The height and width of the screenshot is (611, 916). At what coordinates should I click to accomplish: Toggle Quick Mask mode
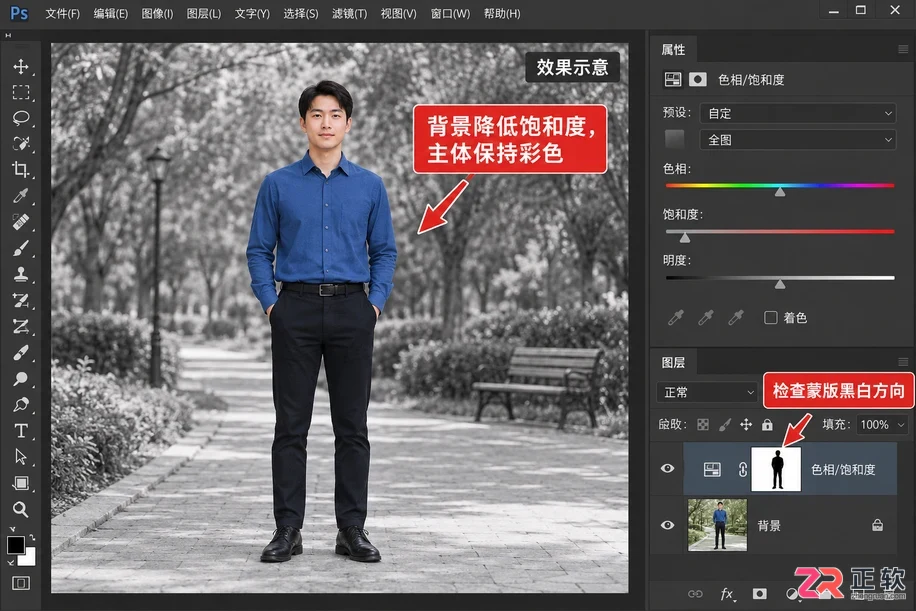pos(21,583)
